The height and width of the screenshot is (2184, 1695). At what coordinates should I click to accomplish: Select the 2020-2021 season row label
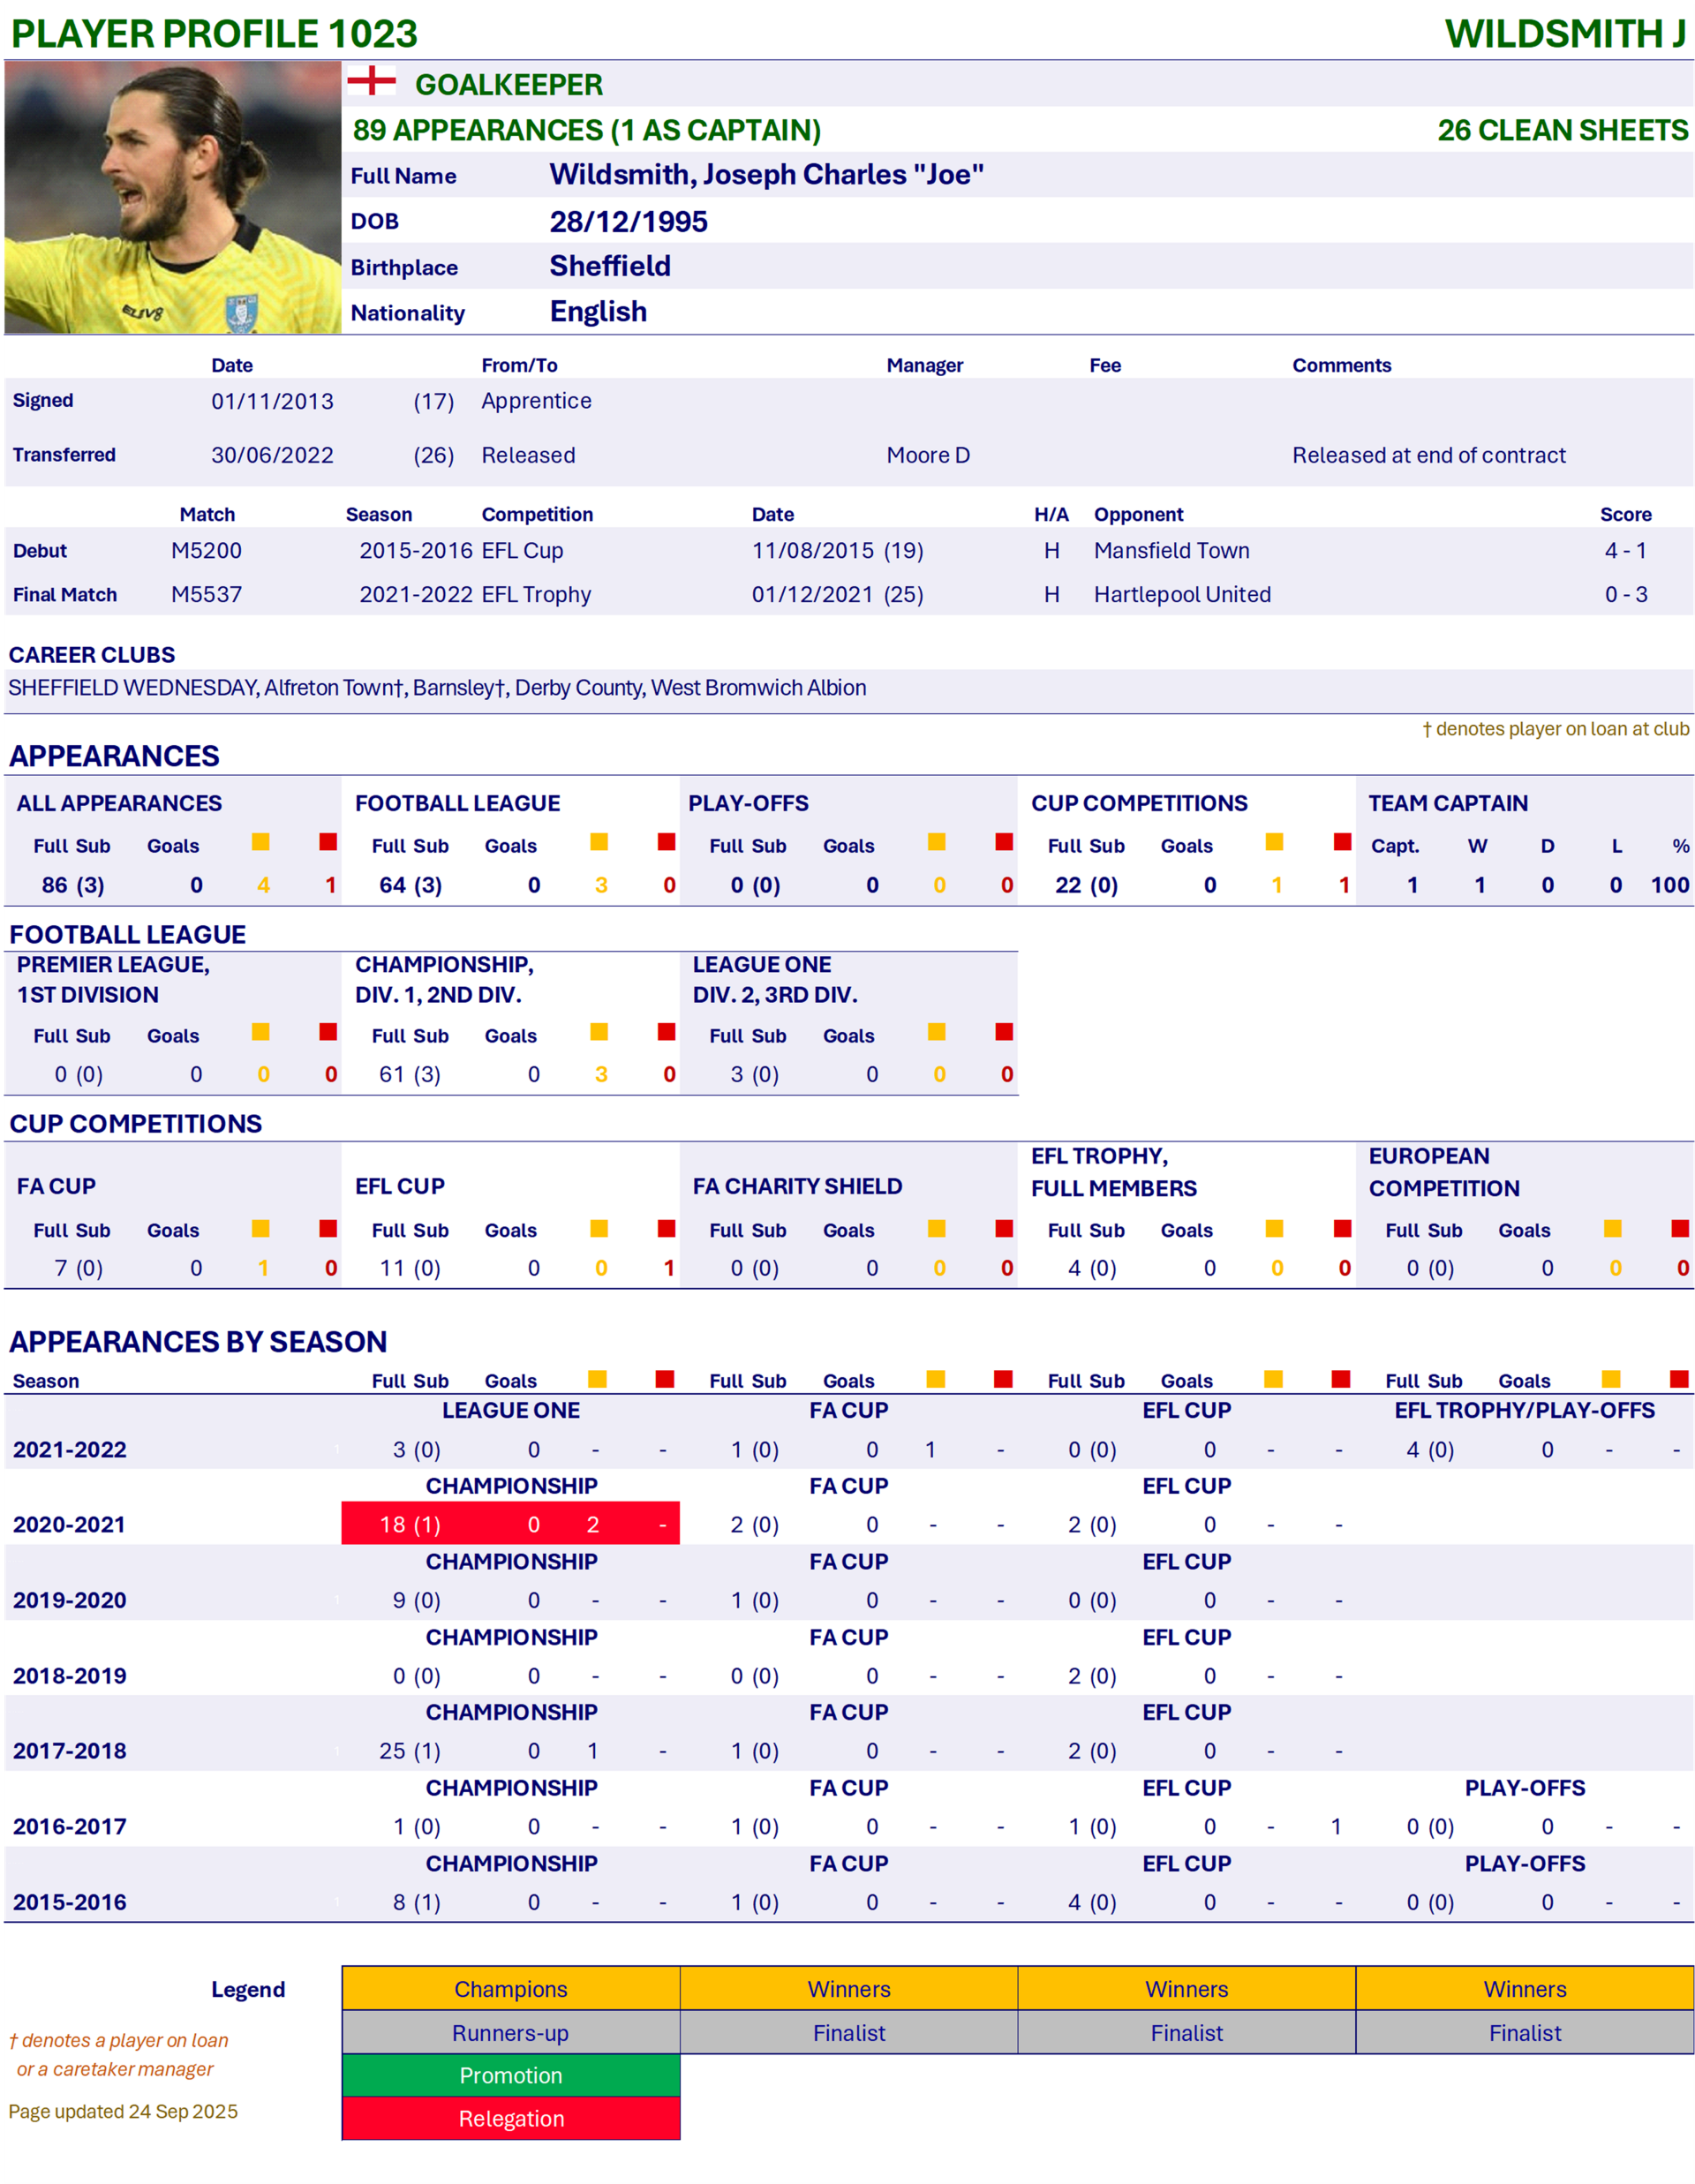pos(70,1525)
